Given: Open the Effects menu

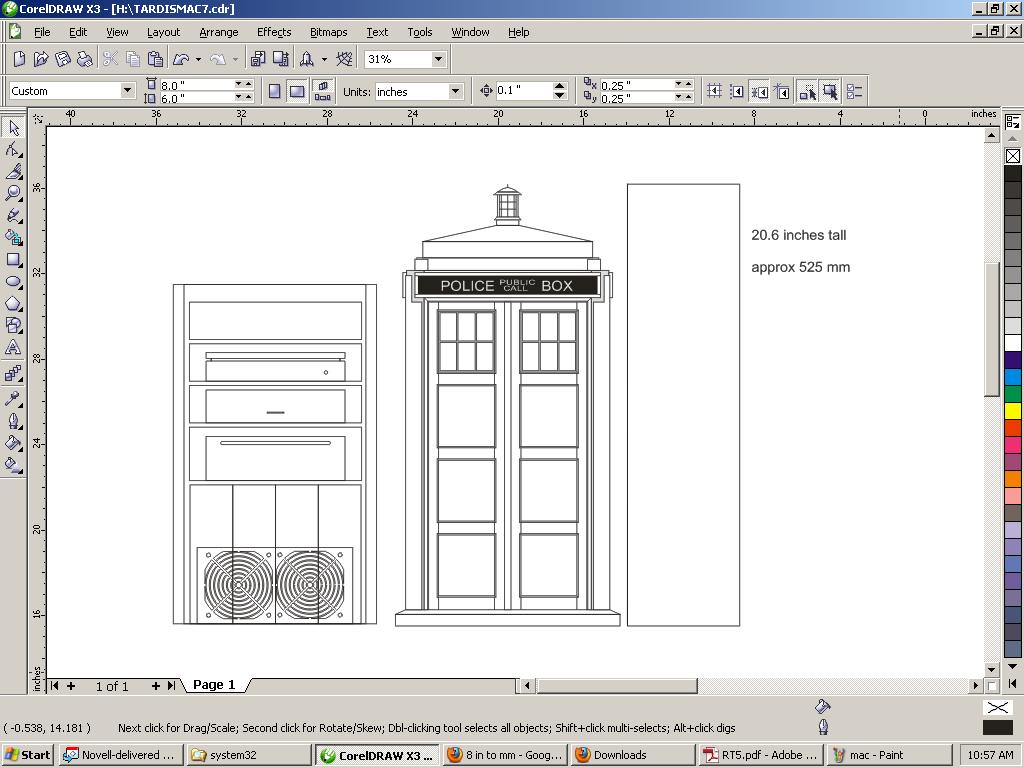Looking at the screenshot, I should 274,32.
